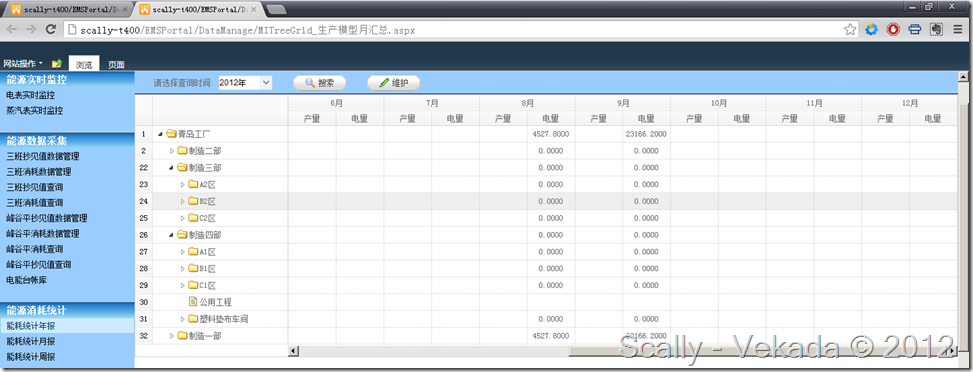Open 能耗统计周报 link
Image resolution: width=973 pixels, height=372 pixels.
[30, 356]
